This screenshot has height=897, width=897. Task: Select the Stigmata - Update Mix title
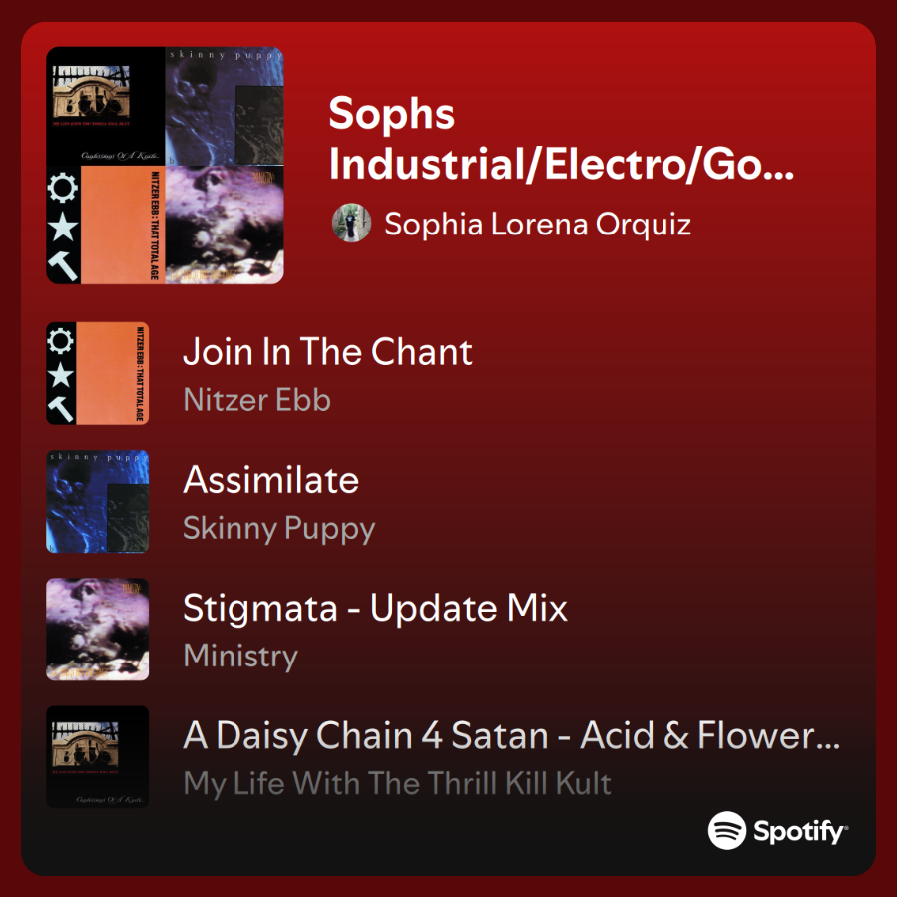pos(375,608)
